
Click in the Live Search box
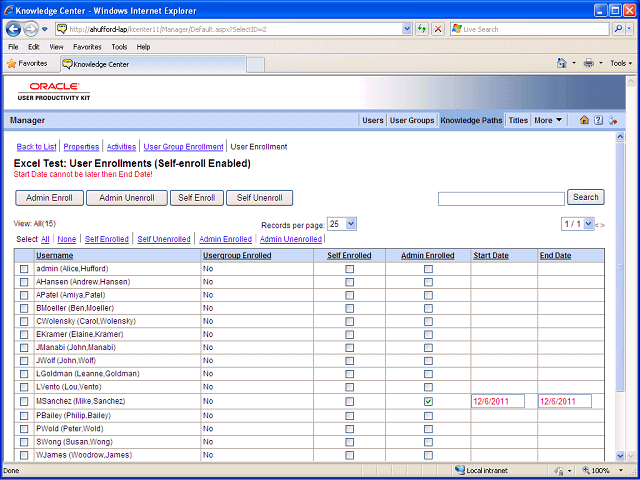pyautogui.click(x=530, y=29)
